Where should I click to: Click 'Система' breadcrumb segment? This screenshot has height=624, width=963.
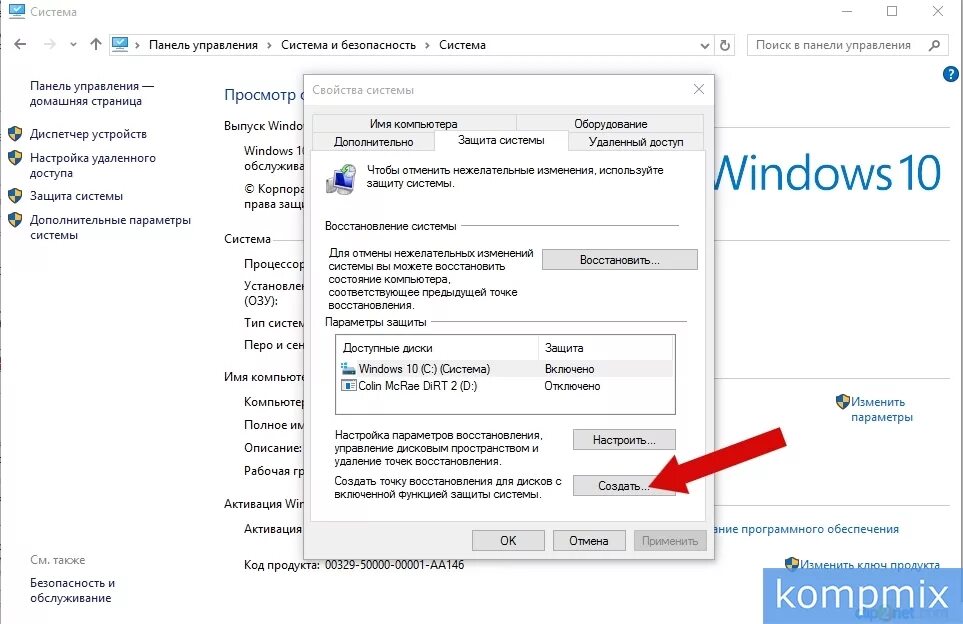(462, 45)
